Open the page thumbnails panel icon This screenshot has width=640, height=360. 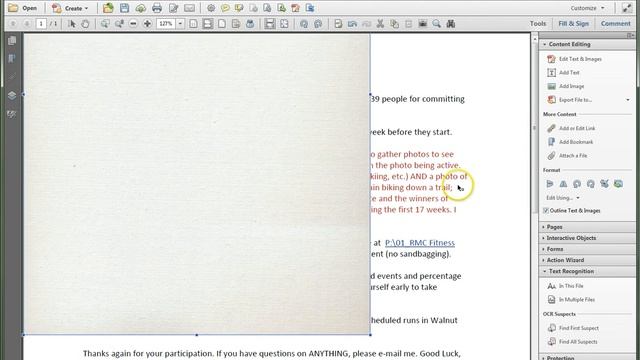point(12,40)
